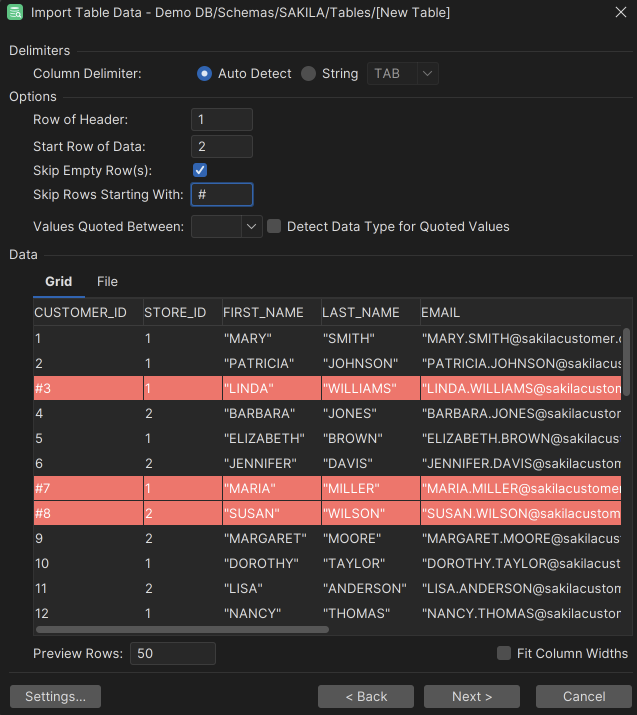Go back with the < Back button
The image size is (637, 715).
coord(366,696)
